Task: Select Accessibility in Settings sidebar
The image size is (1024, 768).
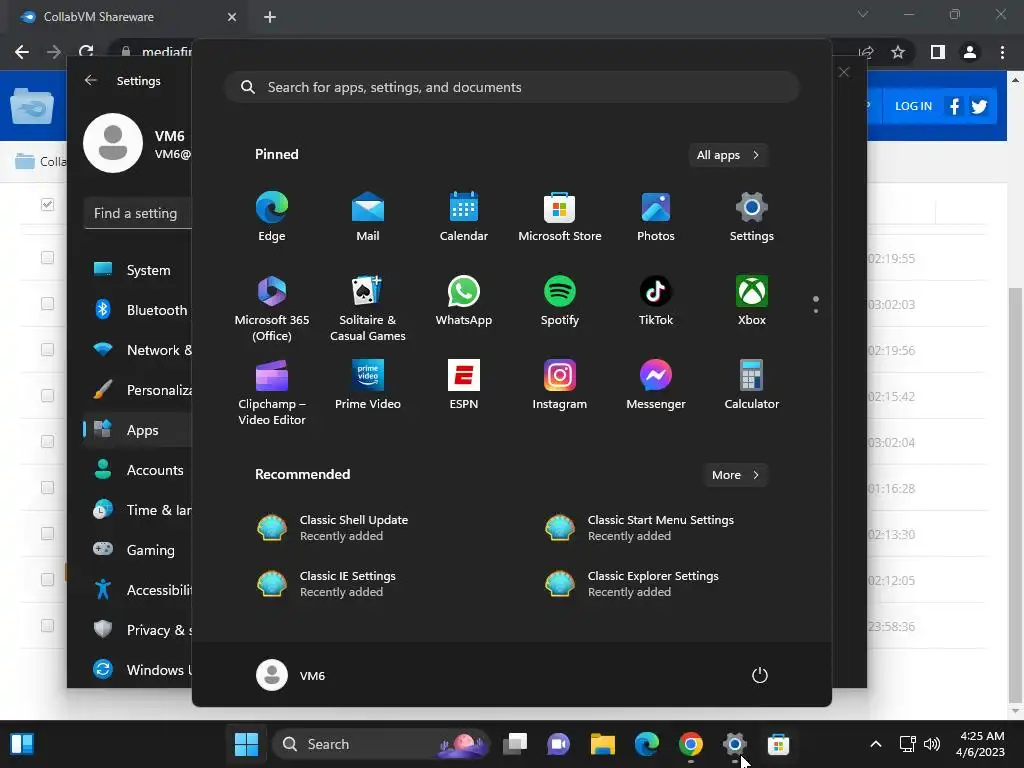Action: click(x=138, y=590)
